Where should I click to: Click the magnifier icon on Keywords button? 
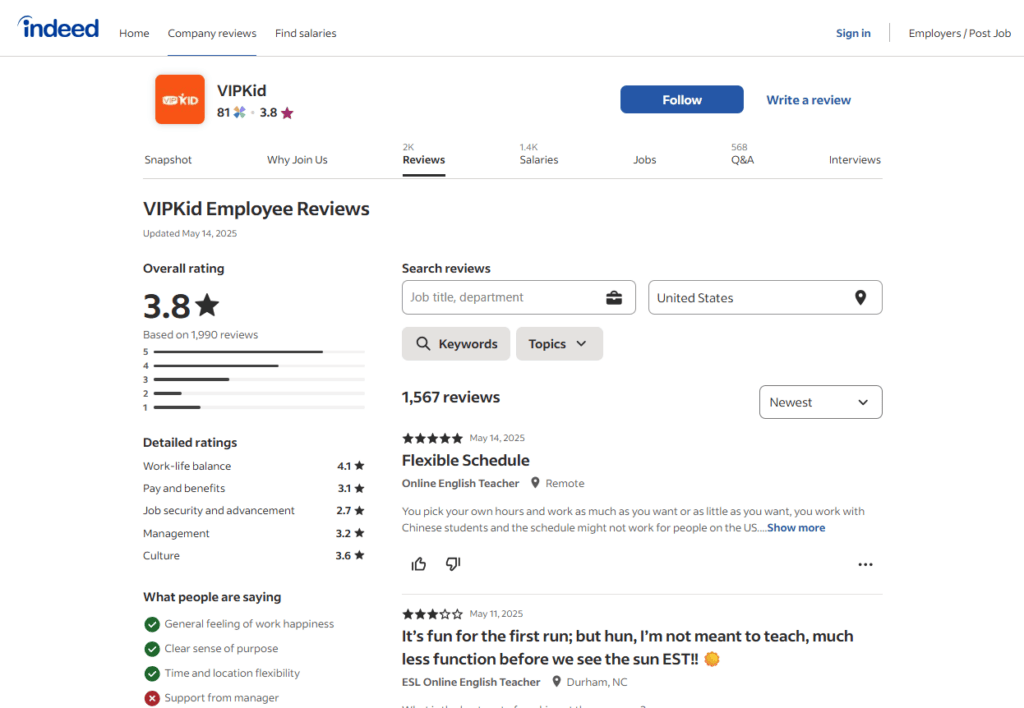423,344
